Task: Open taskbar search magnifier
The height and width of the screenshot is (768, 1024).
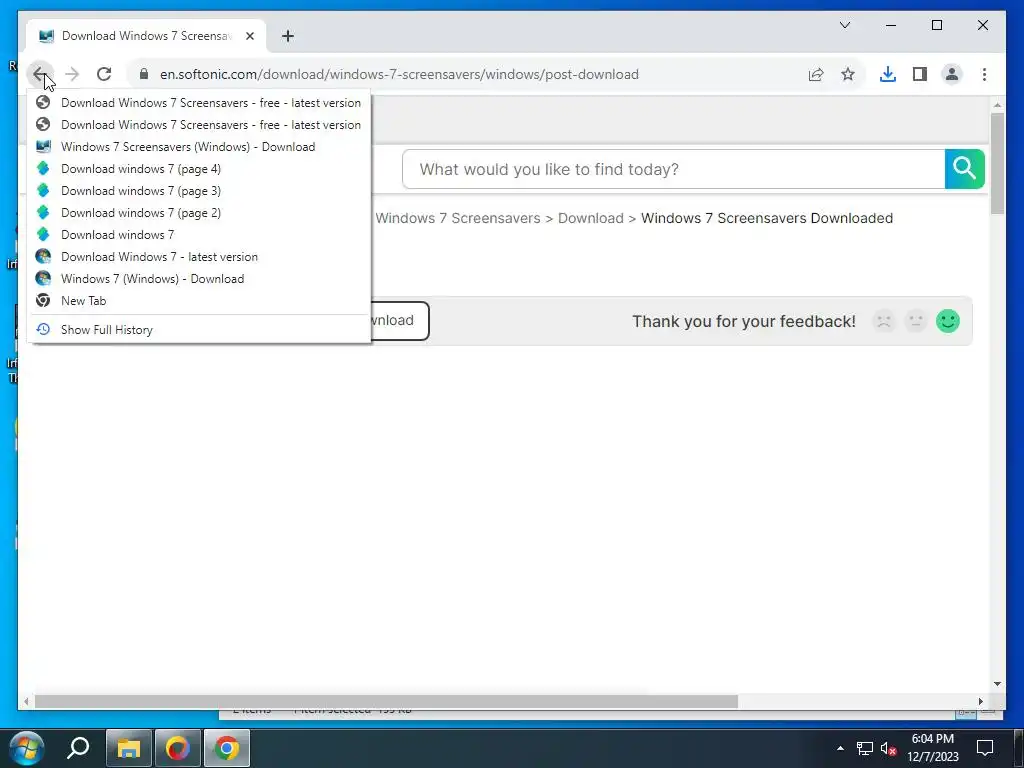Action: click(78, 748)
